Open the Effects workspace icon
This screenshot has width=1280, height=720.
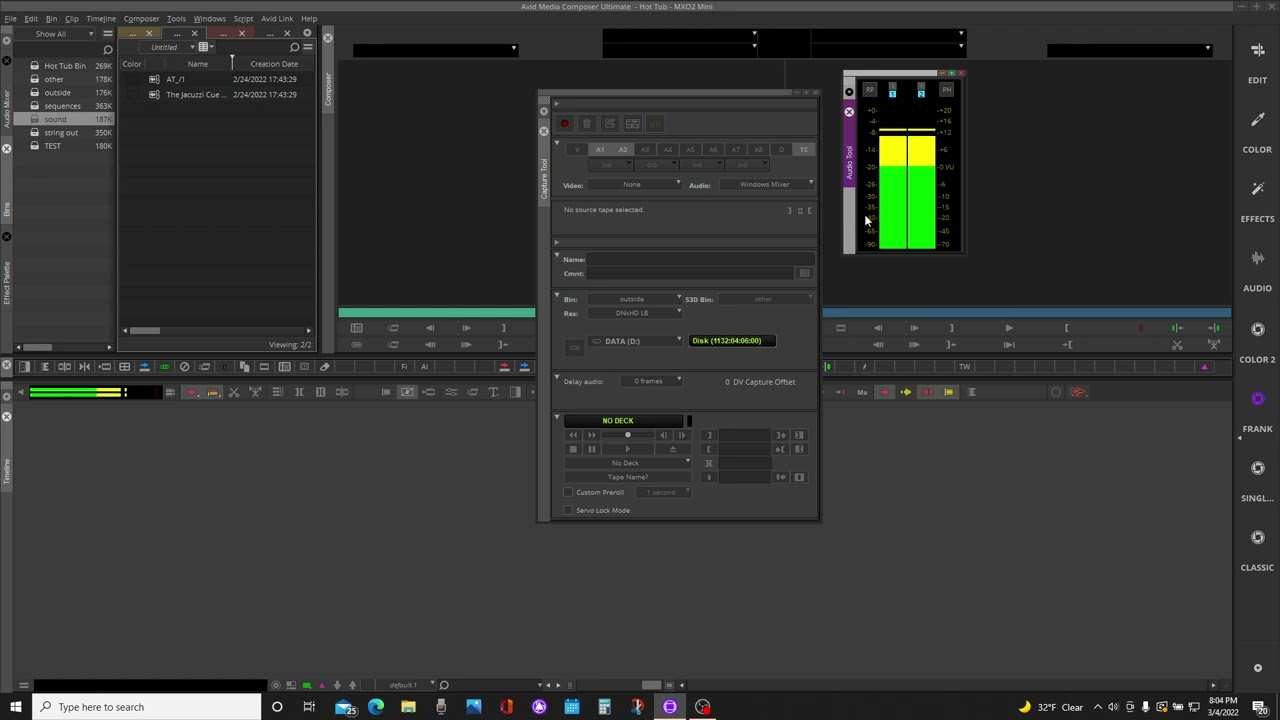click(x=1257, y=189)
